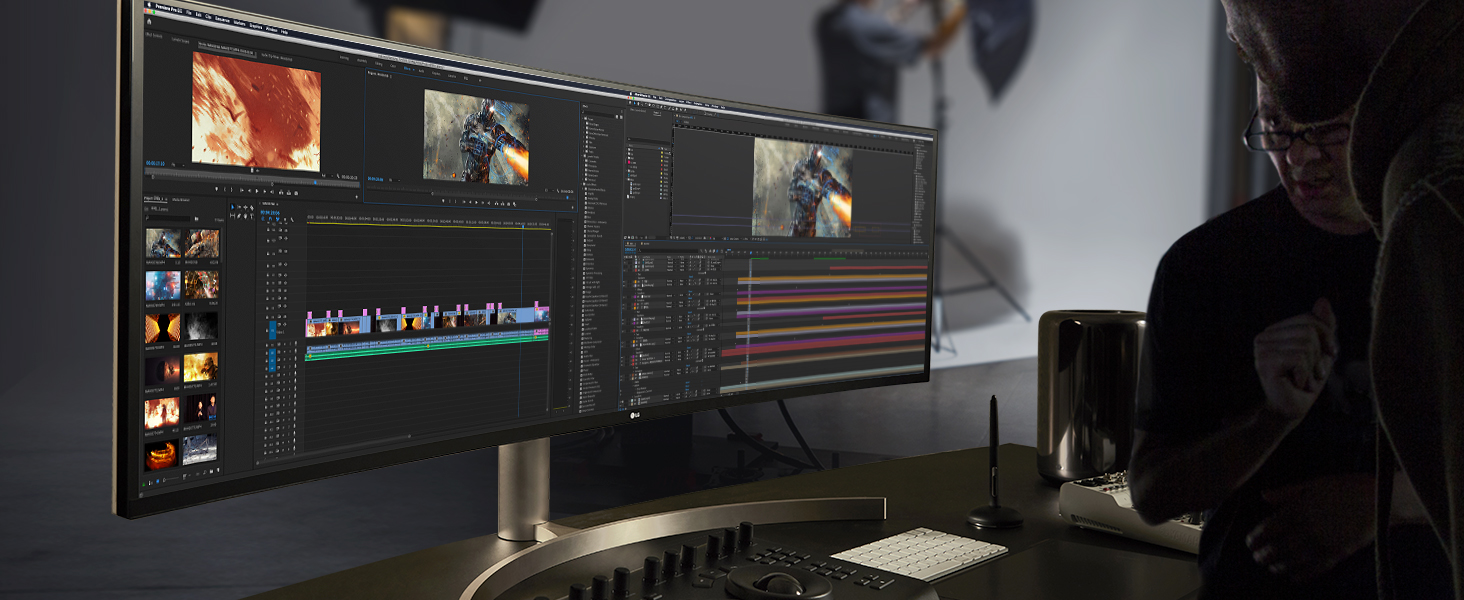Open Premiere's Markers menu
1464x600 pixels.
click(239, 23)
